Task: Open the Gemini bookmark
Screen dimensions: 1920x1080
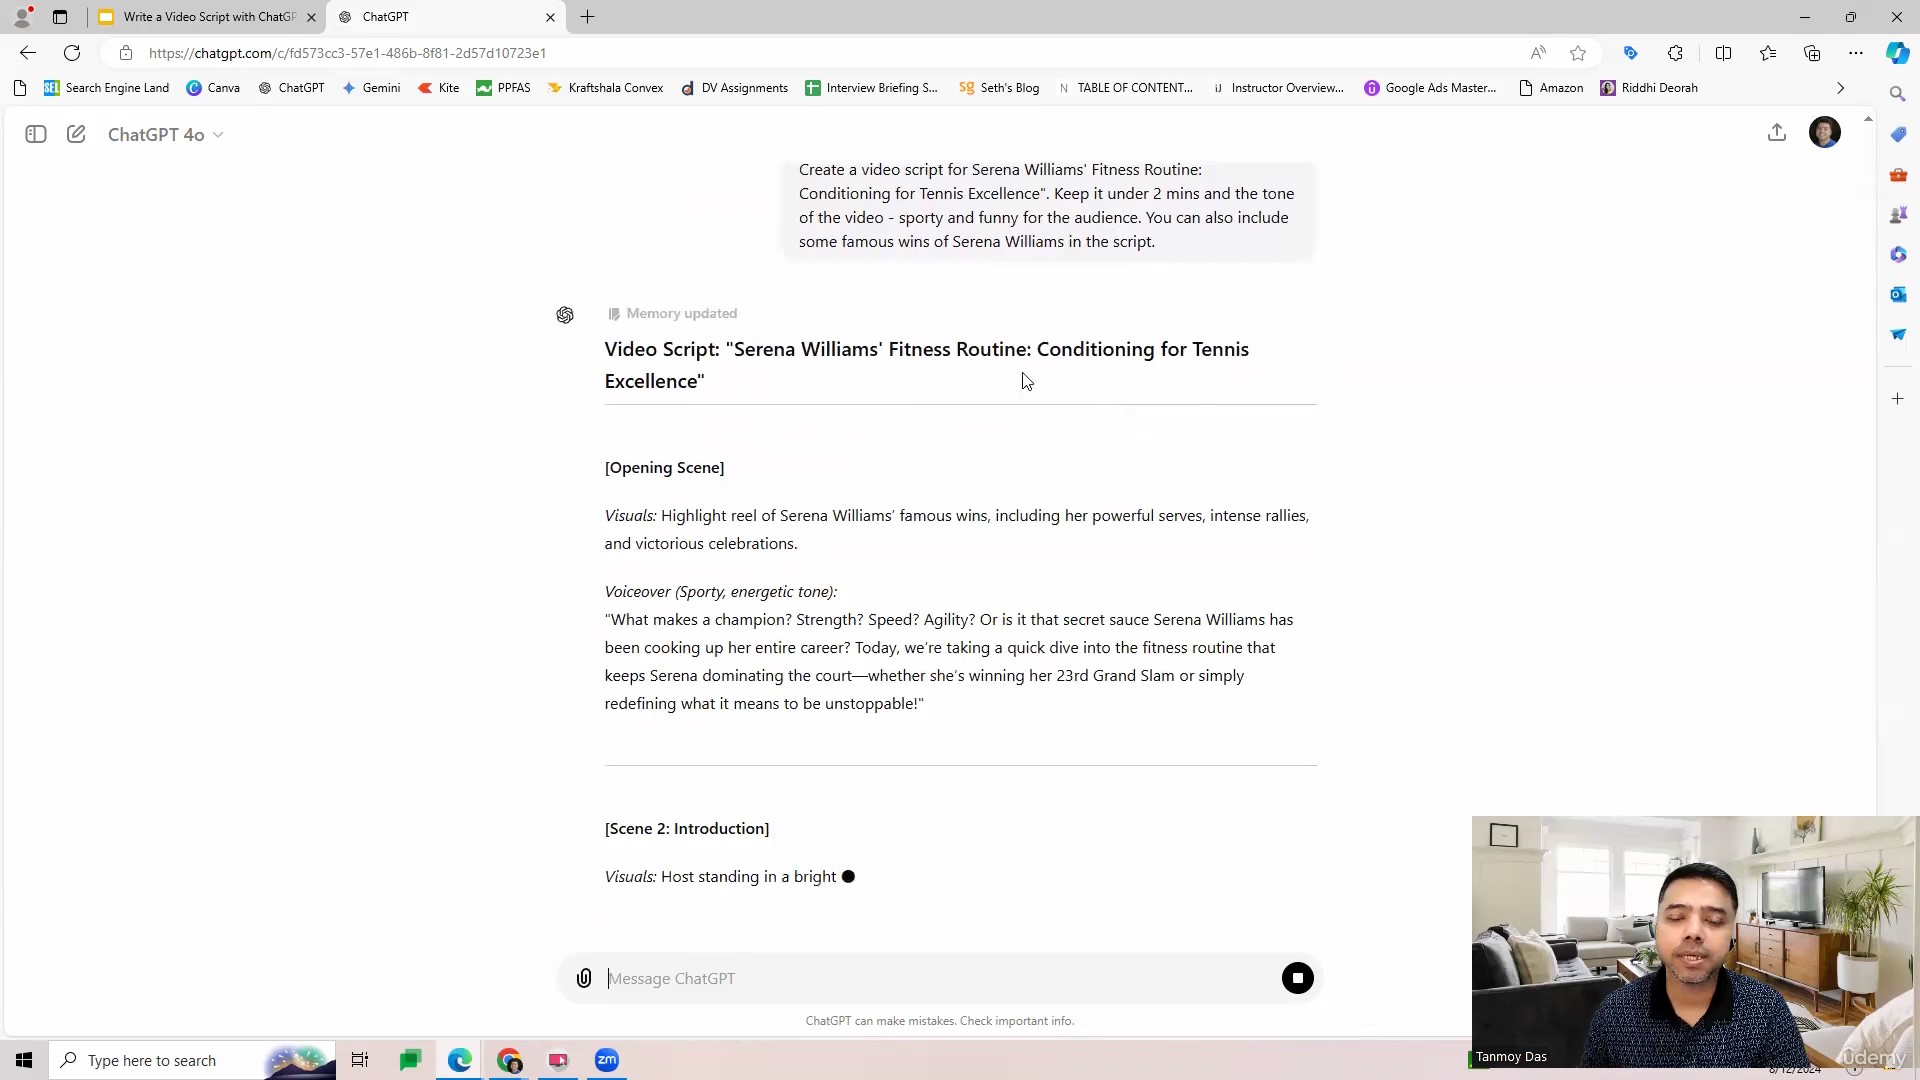Action: [x=371, y=88]
